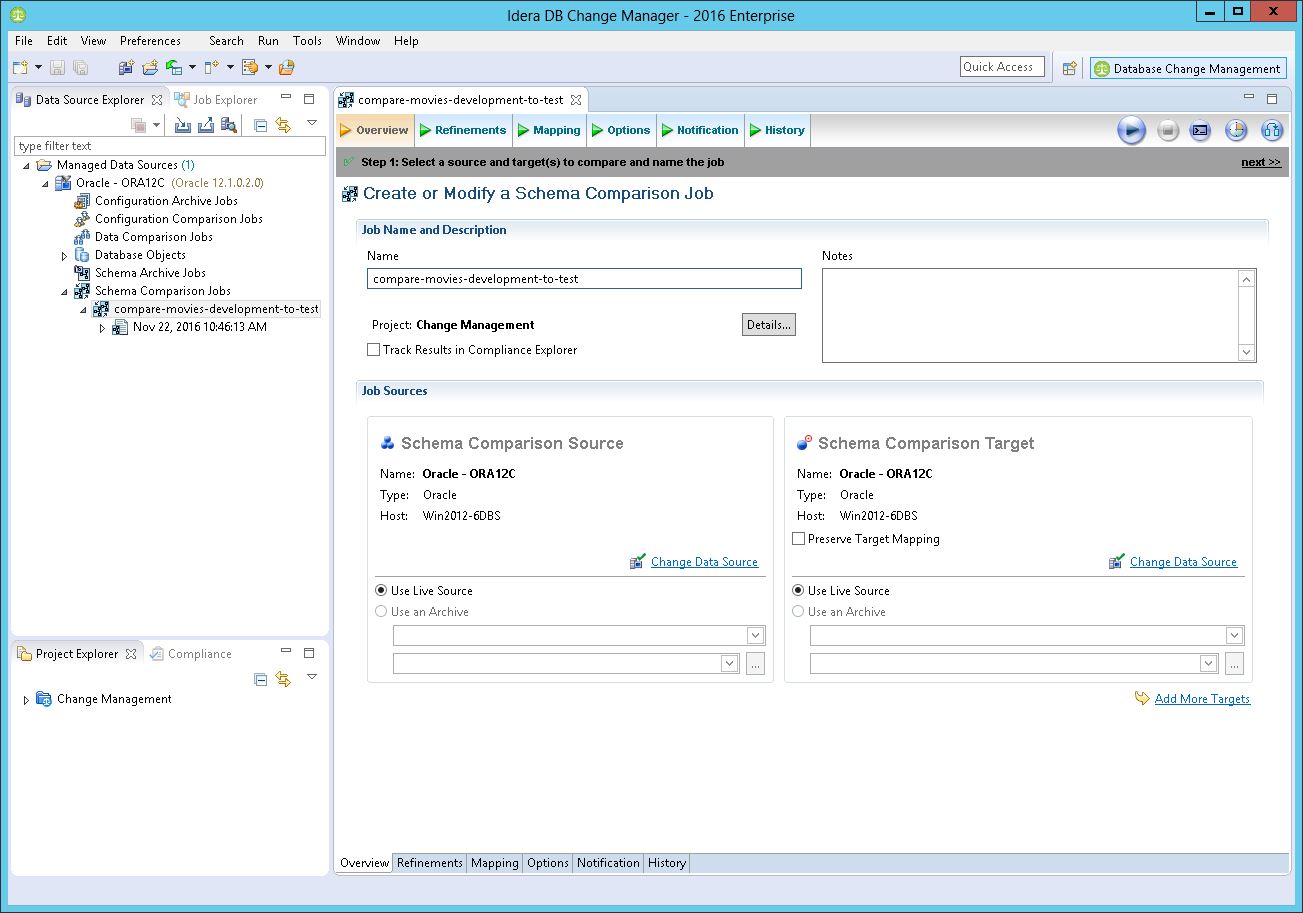Click the schedule job clock icon
The height and width of the screenshot is (913, 1303).
point(1236,130)
